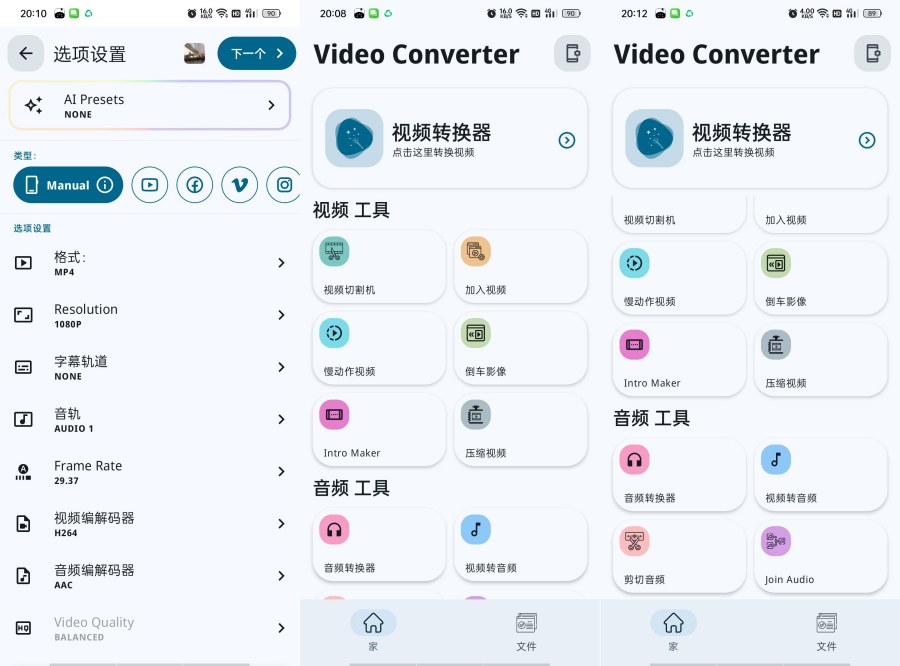Open the 音频转换器 audio converter
The height and width of the screenshot is (666, 900).
[378, 544]
